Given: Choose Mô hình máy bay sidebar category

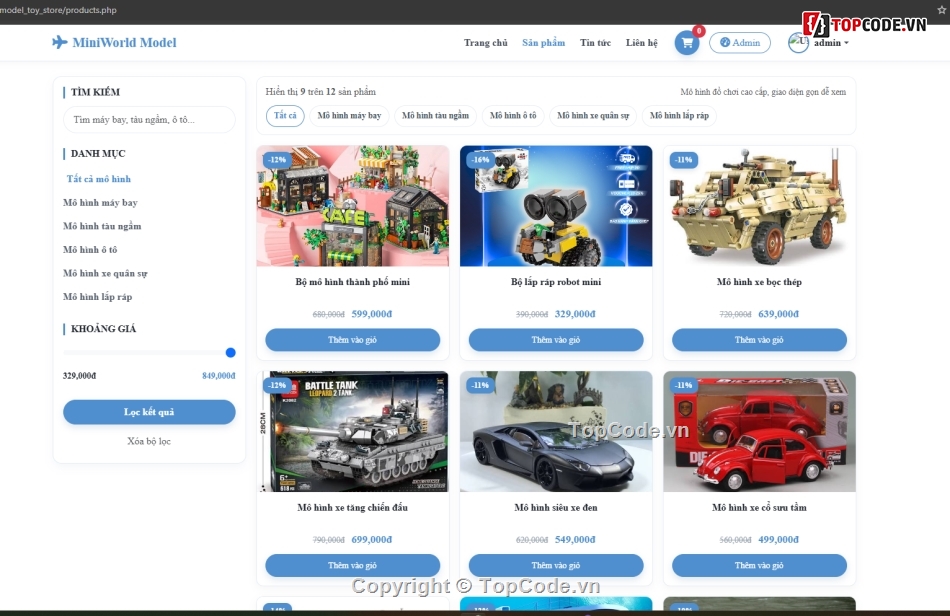Looking at the screenshot, I should tap(100, 202).
